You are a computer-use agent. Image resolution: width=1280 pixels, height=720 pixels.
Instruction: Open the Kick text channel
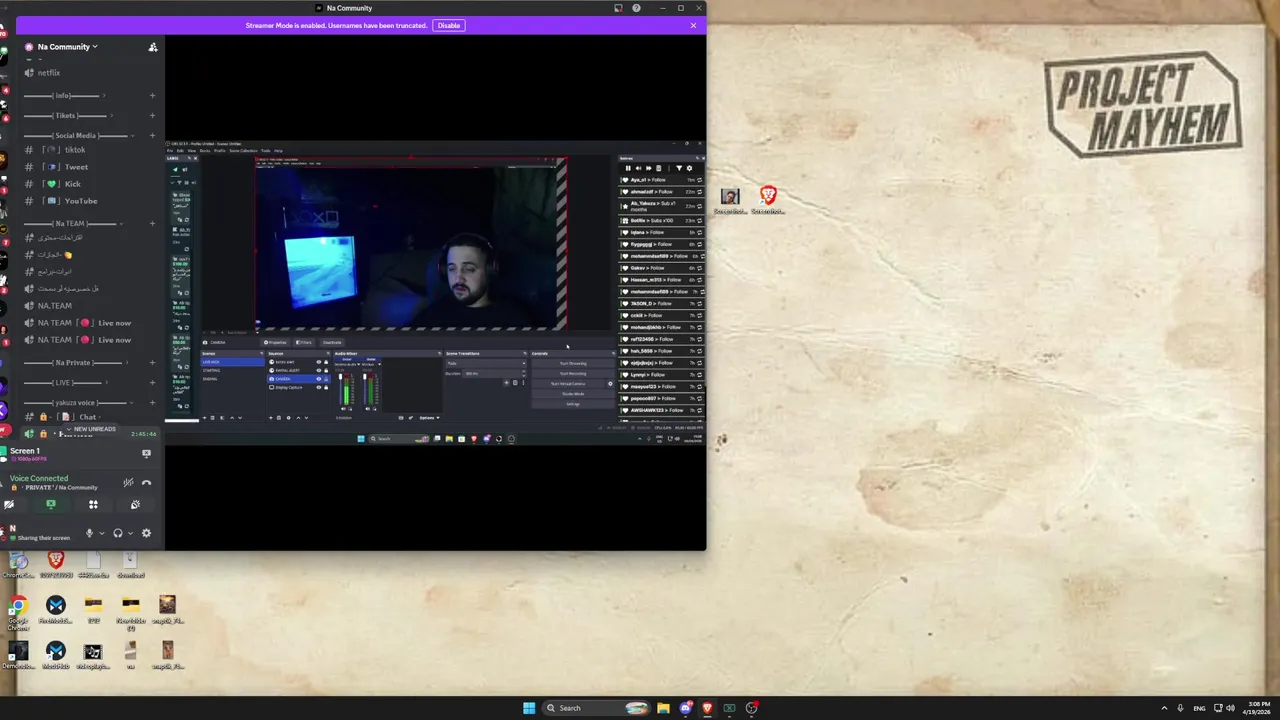coord(72,184)
